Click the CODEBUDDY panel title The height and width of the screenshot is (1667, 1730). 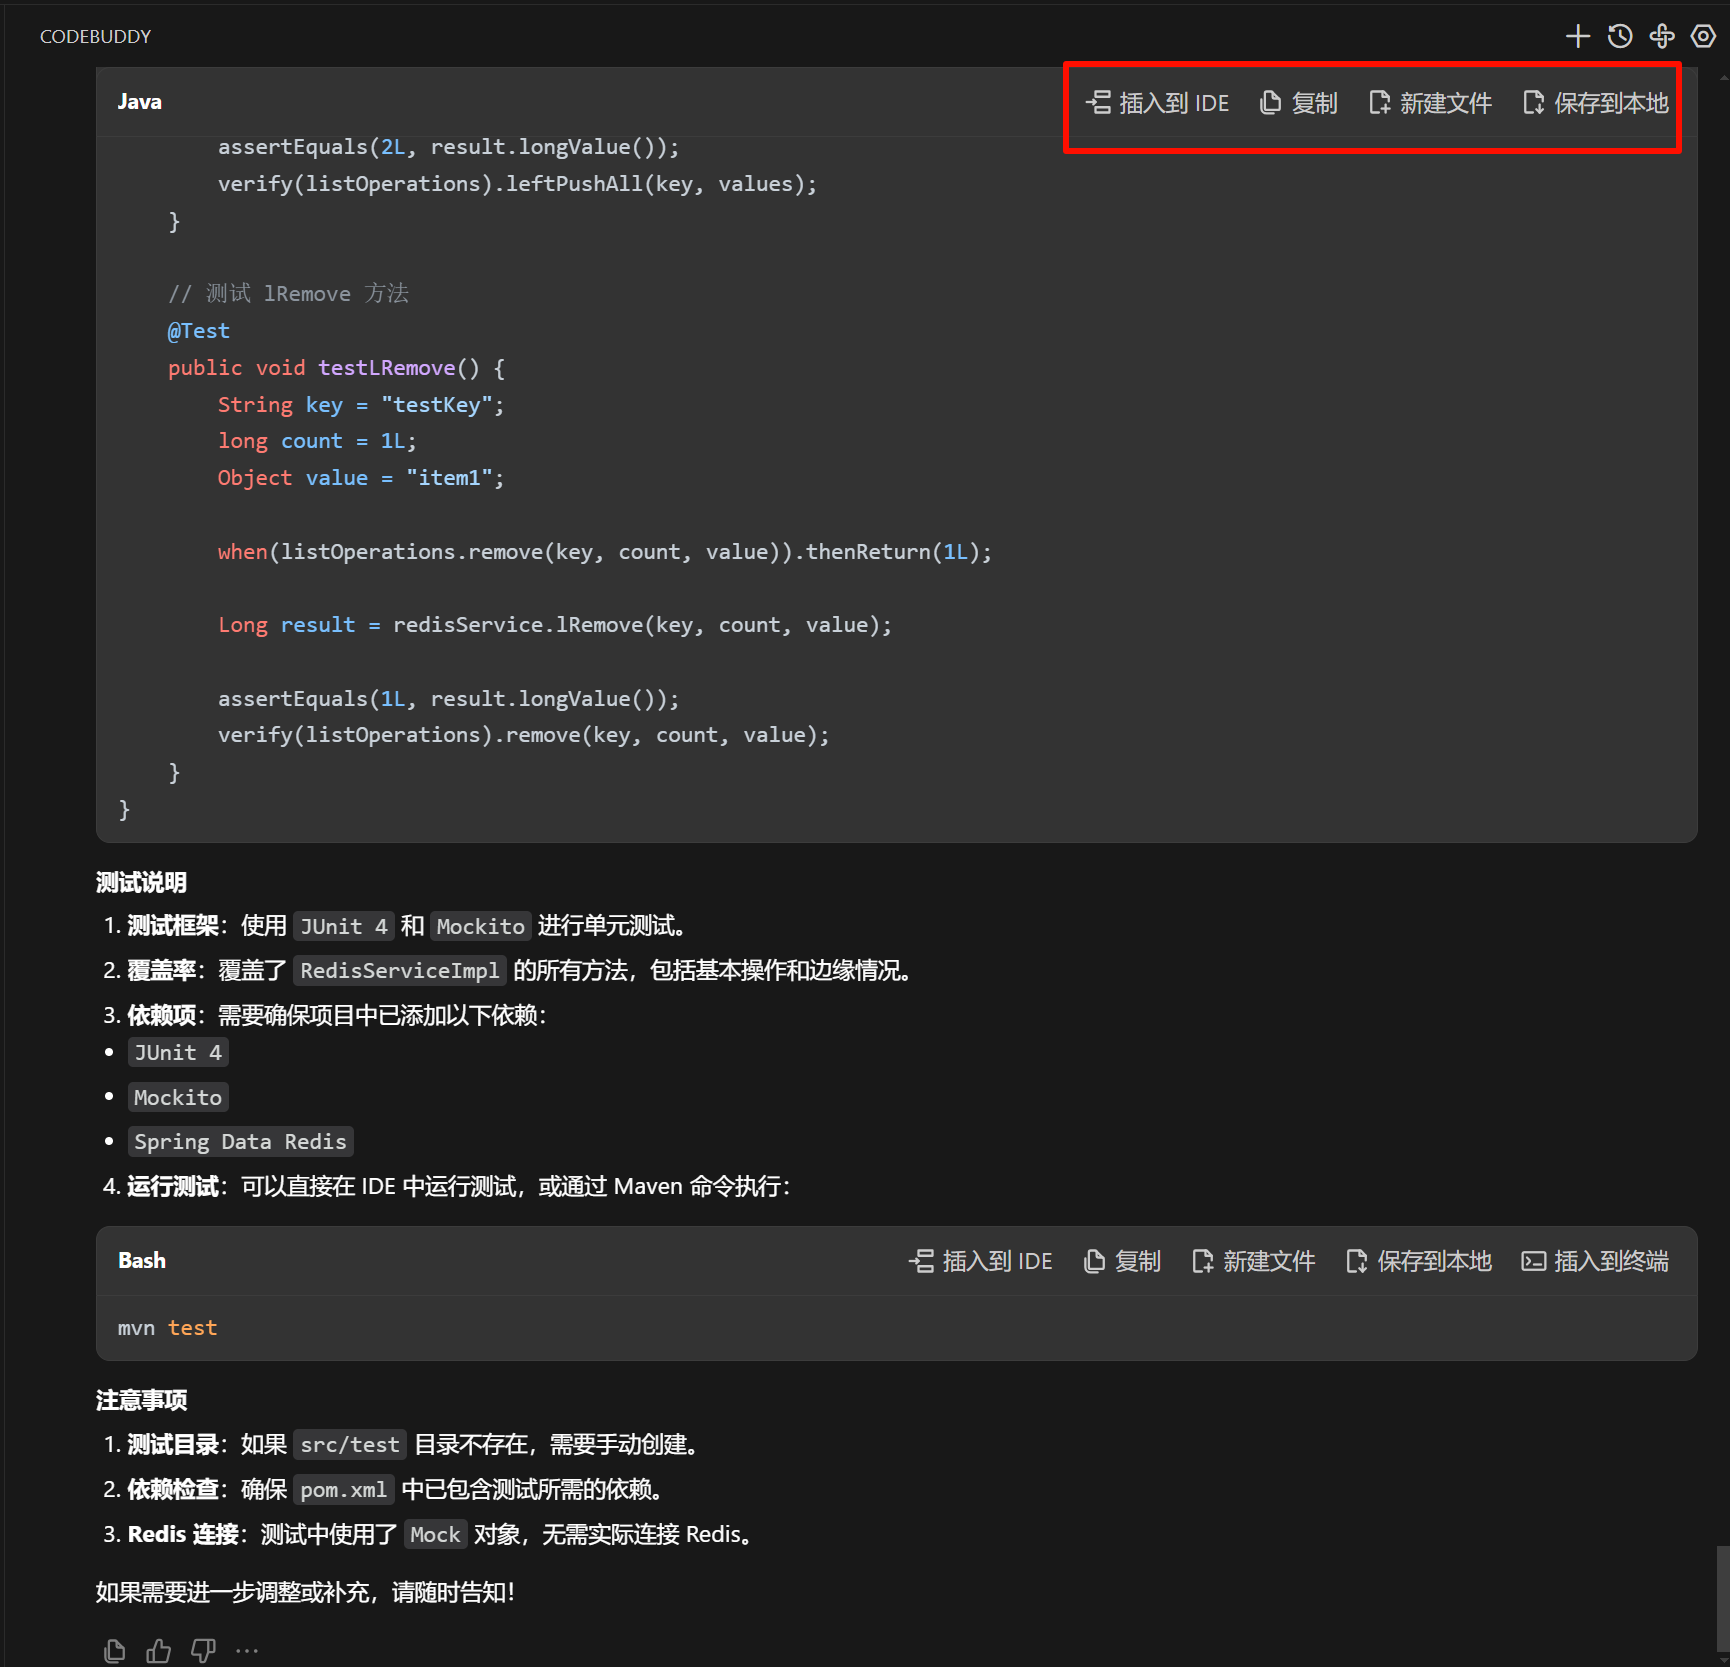point(95,37)
